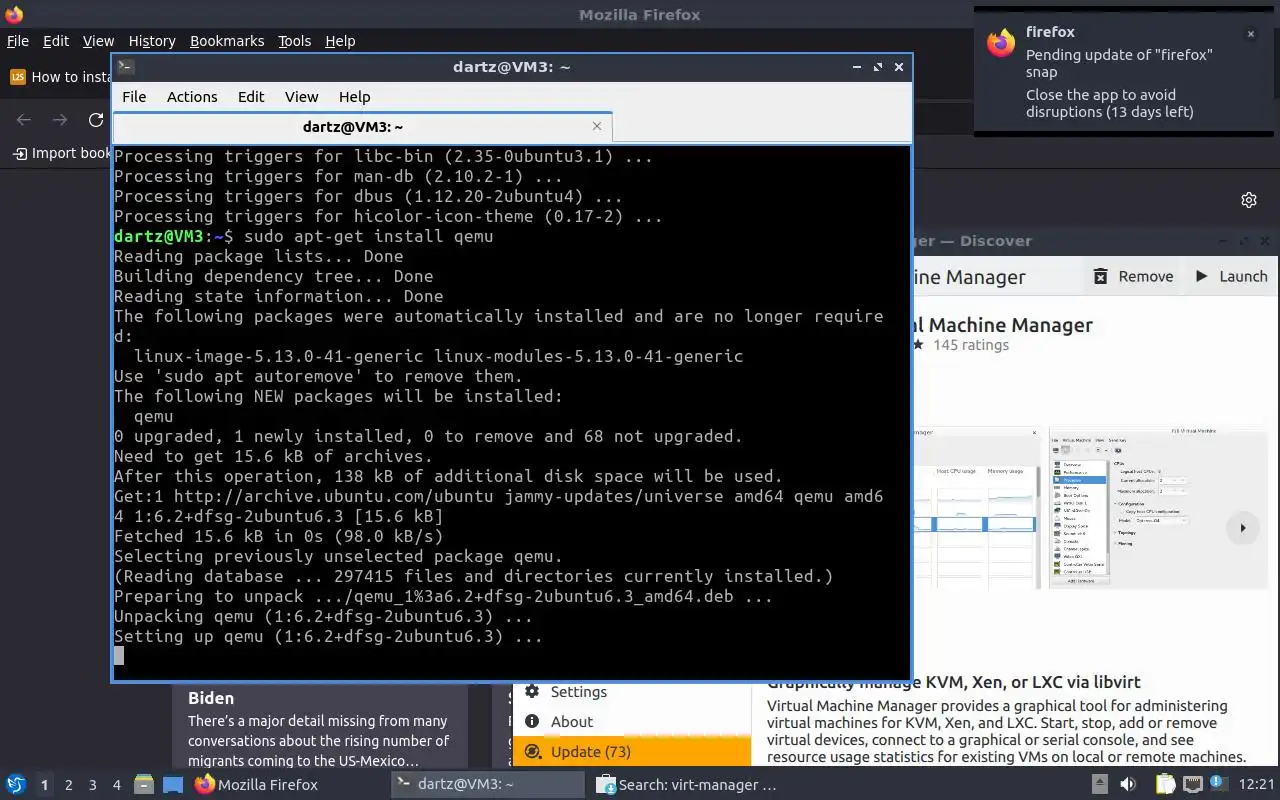Click the update notifier icon in system tray
The height and width of the screenshot is (800, 1280).
coord(1219,784)
